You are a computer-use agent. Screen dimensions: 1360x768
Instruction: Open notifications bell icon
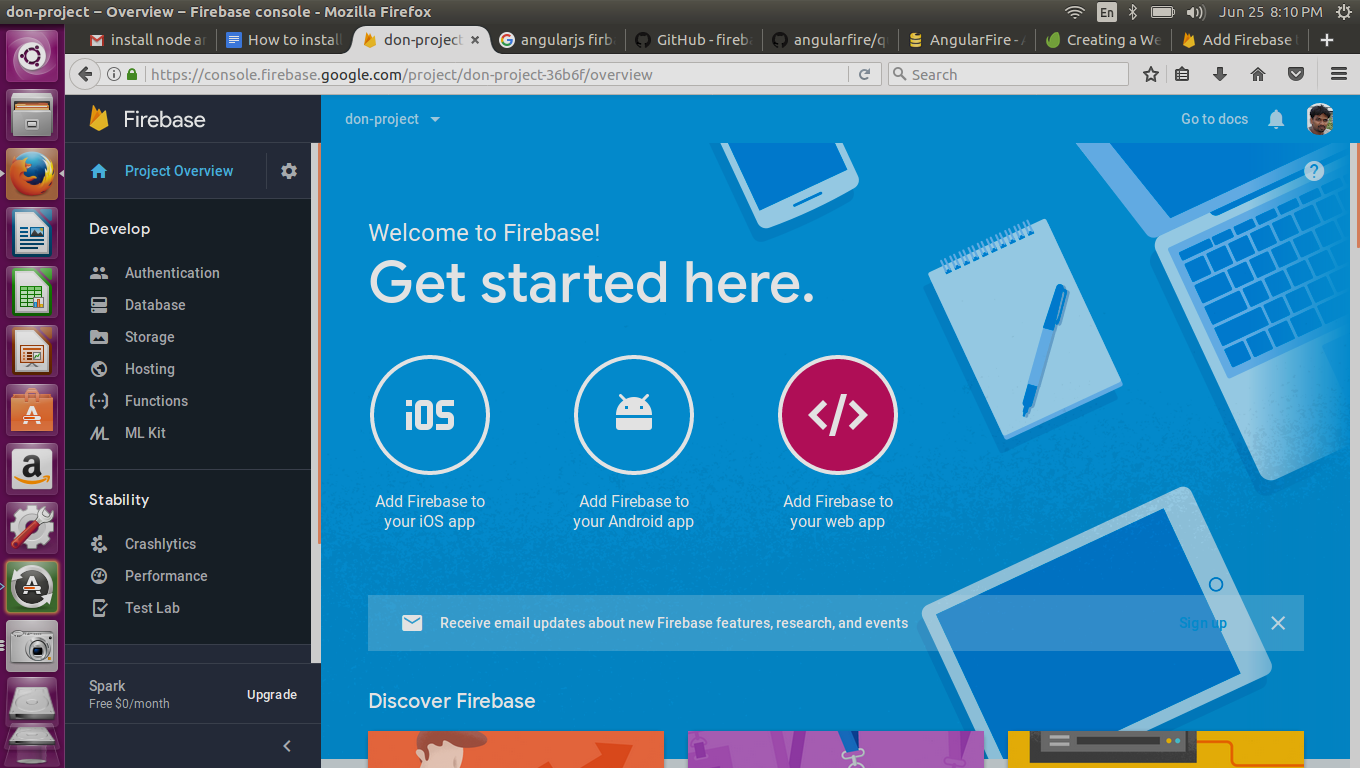click(x=1276, y=119)
